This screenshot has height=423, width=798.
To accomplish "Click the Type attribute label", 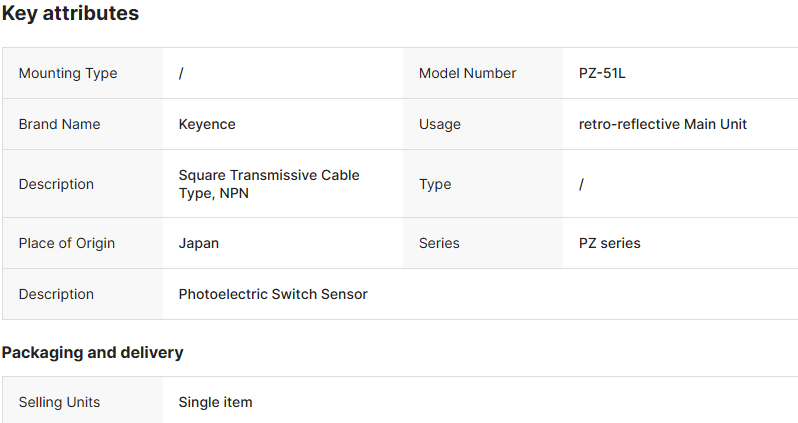I will click(435, 184).
